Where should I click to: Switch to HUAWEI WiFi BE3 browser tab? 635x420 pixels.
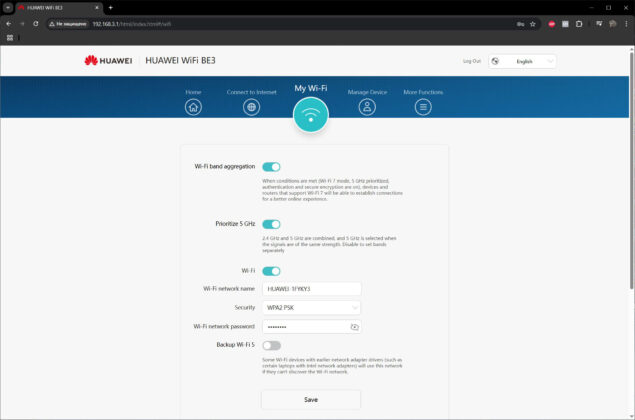(59, 8)
